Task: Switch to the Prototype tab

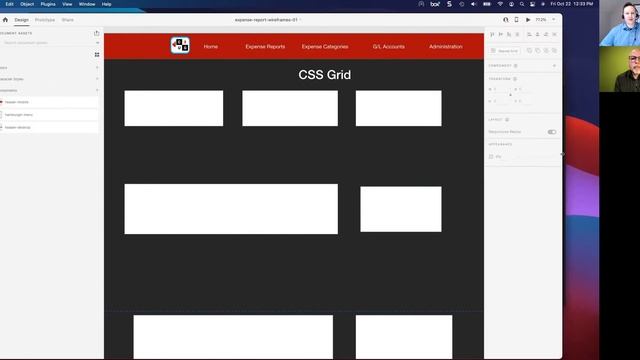Action: (45, 20)
